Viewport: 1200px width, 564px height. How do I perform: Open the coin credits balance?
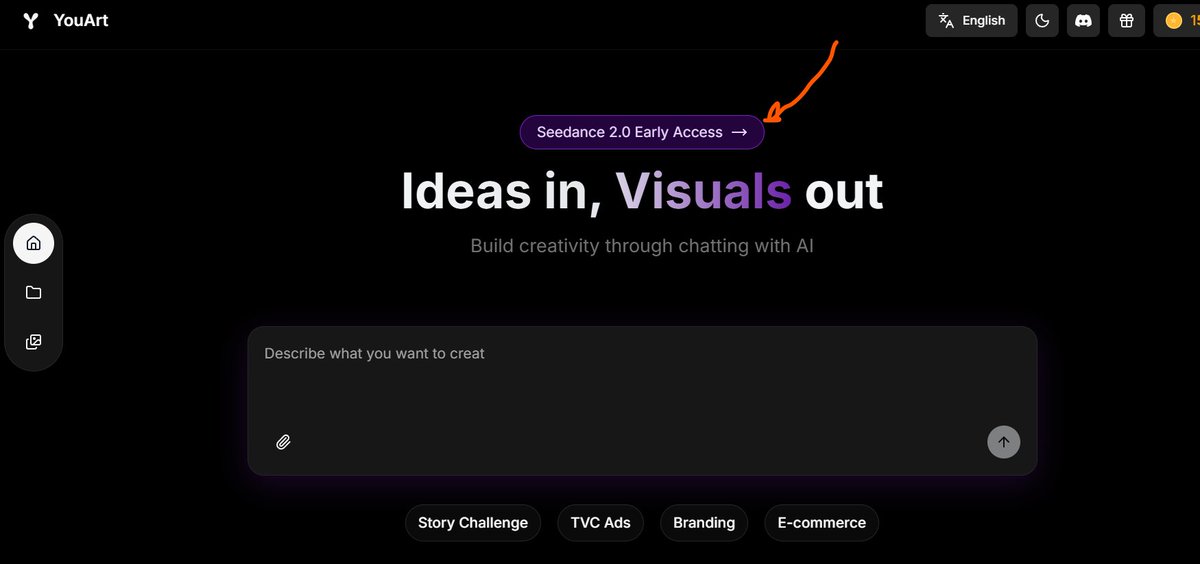(1177, 21)
